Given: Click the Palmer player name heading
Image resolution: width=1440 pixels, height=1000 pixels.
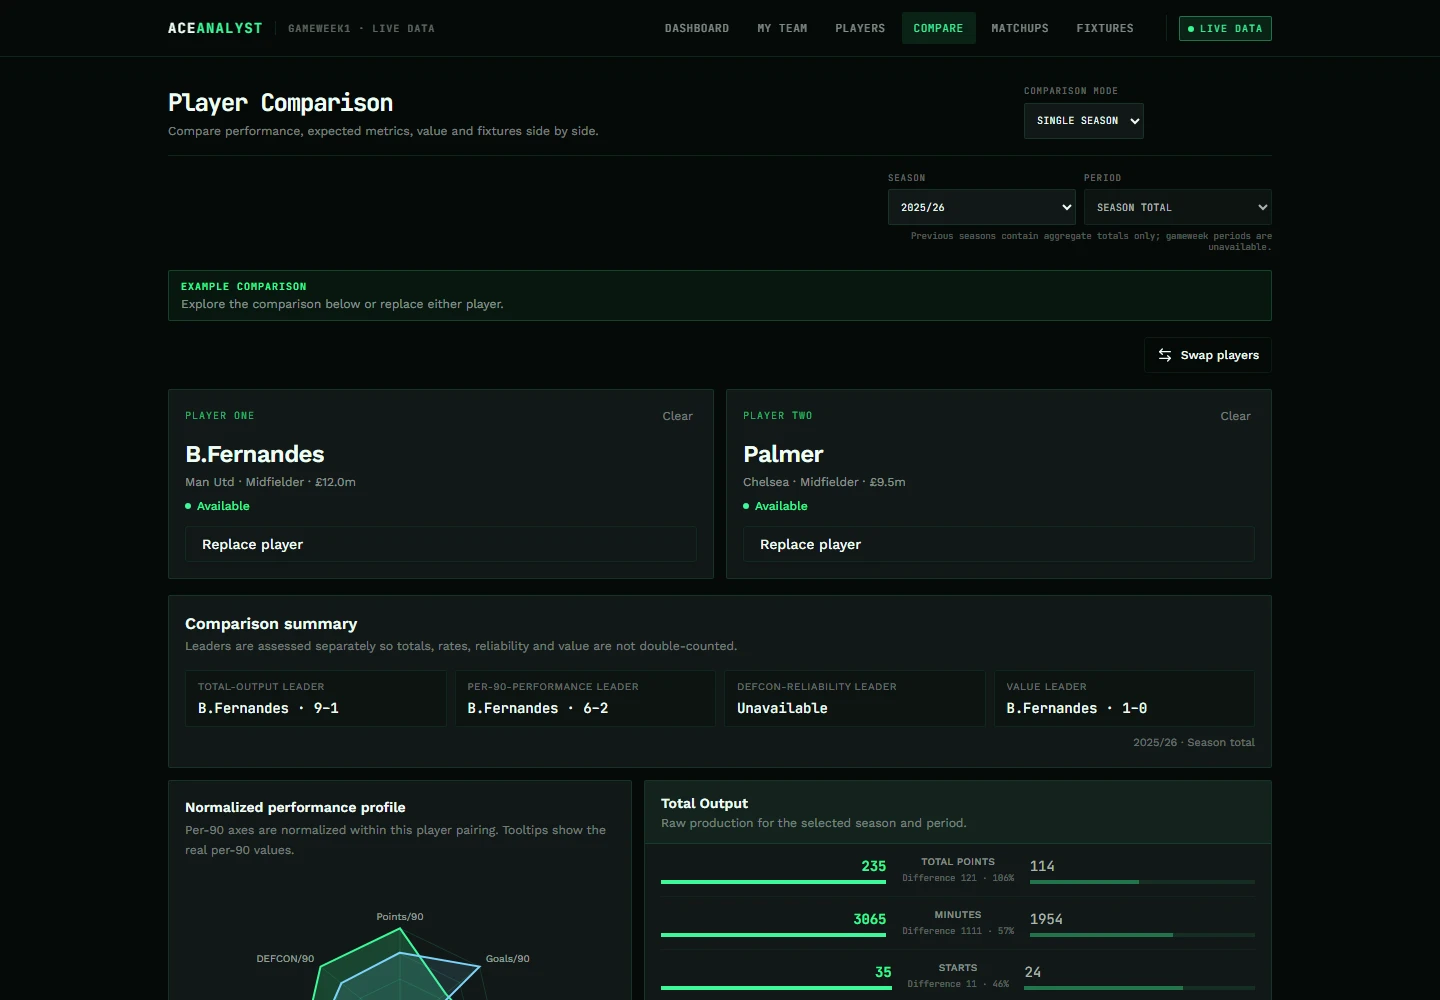Looking at the screenshot, I should (x=783, y=454).
